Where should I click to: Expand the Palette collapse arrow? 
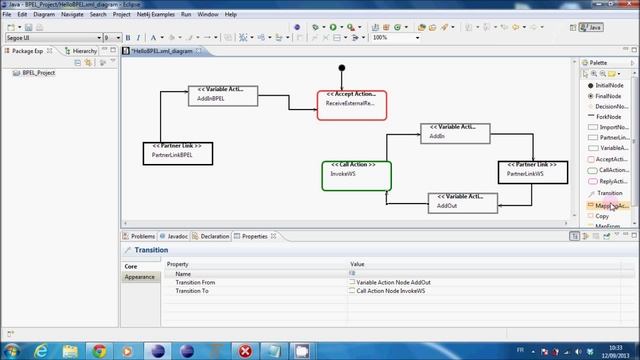[x=633, y=63]
